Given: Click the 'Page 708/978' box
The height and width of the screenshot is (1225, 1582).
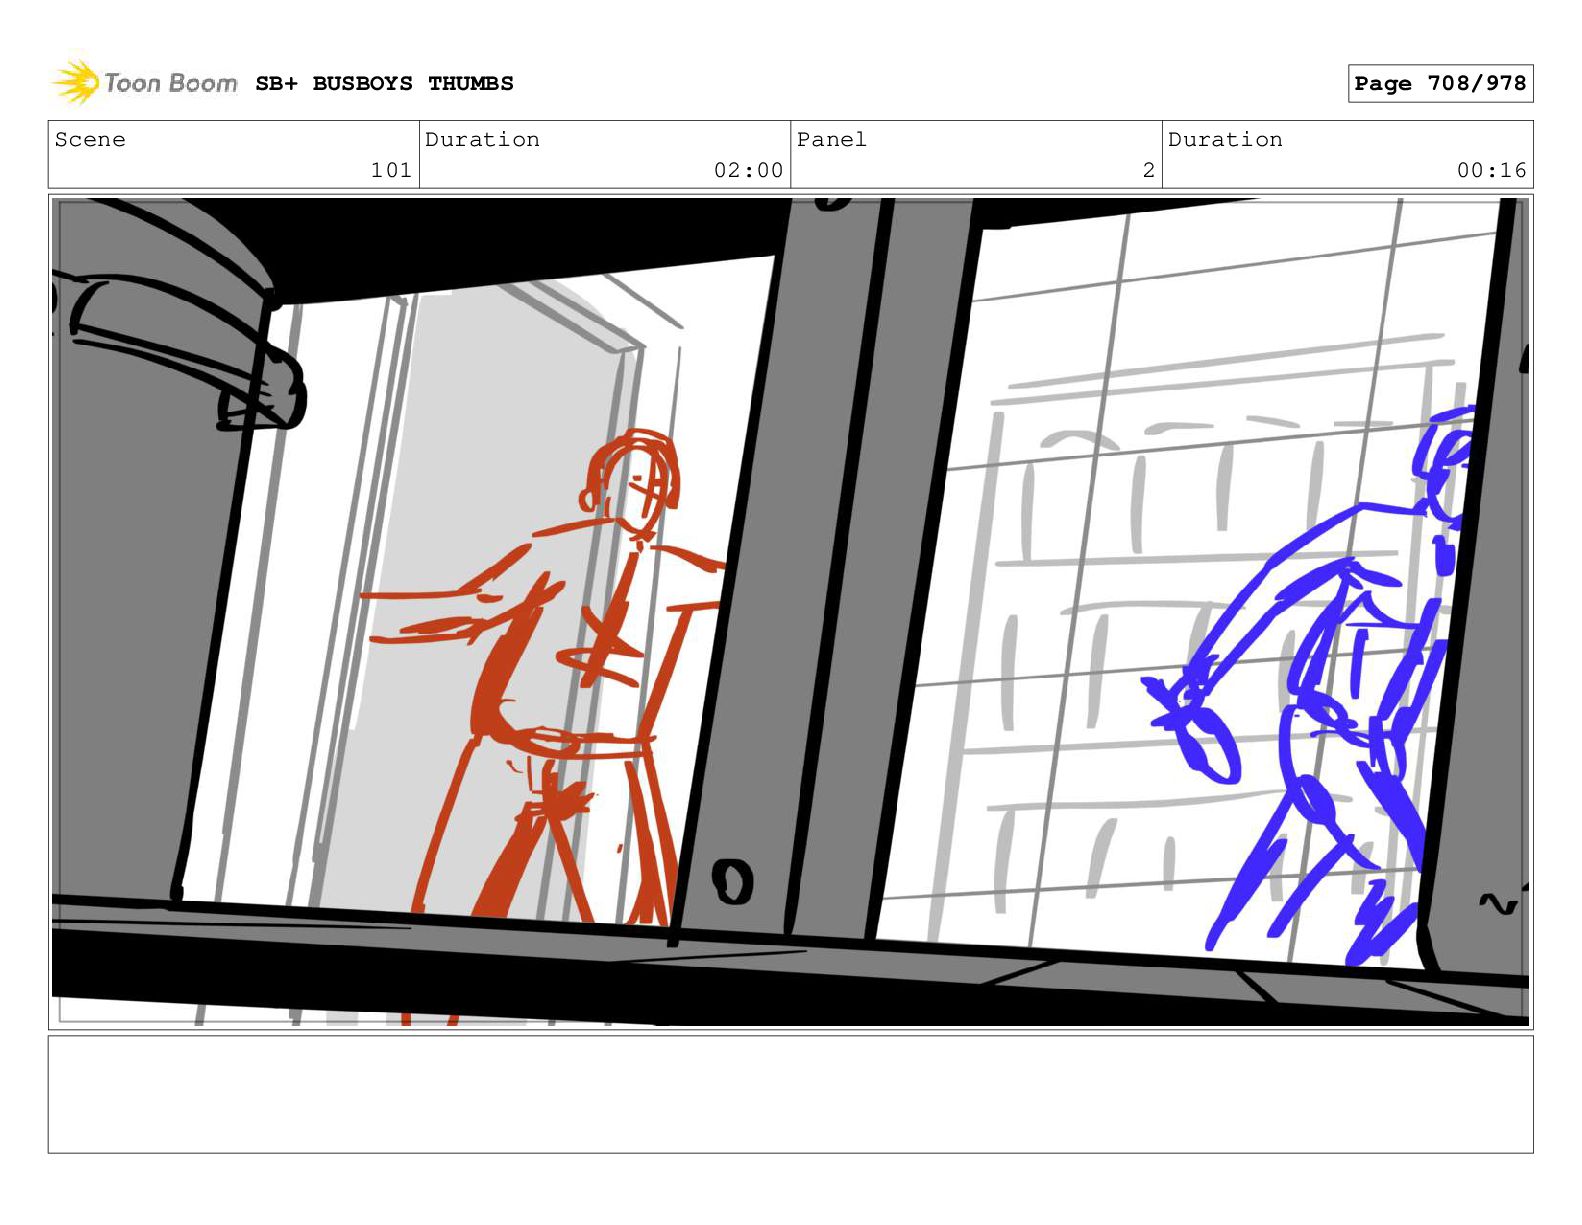Looking at the screenshot, I should 1440,84.
